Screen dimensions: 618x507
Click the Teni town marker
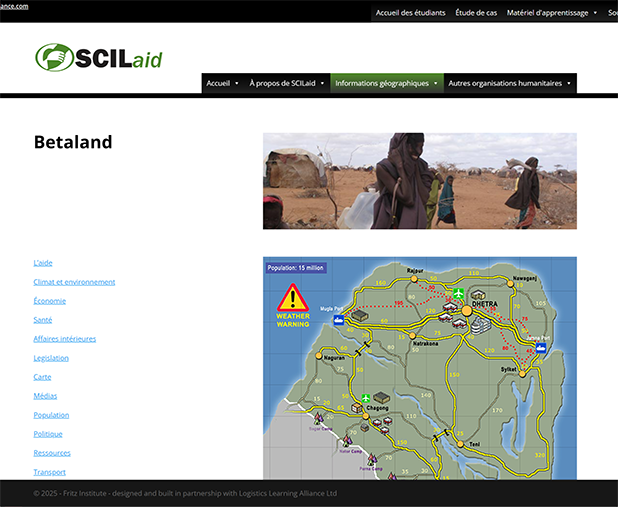(x=460, y=444)
